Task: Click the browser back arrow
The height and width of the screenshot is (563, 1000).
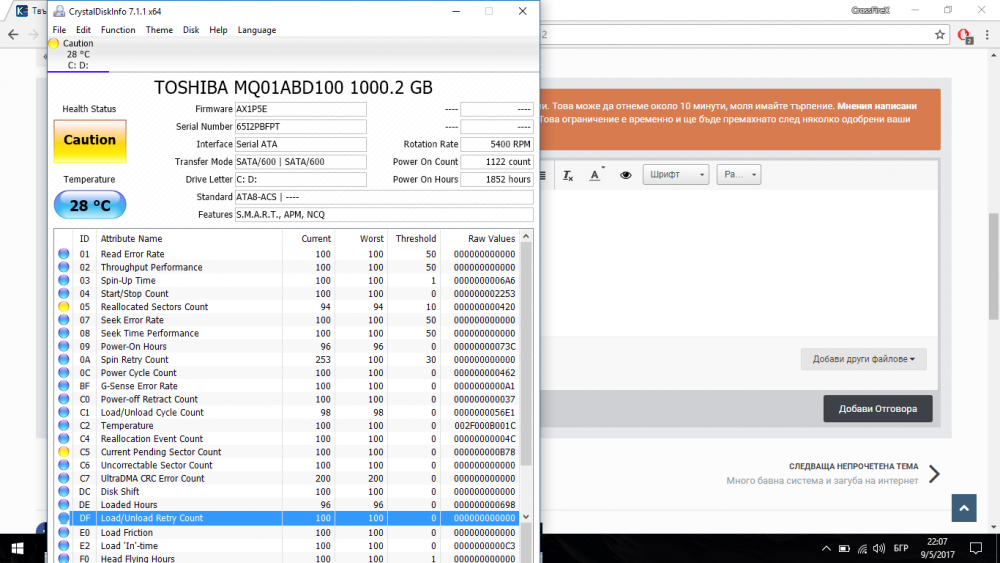Action: tap(13, 34)
